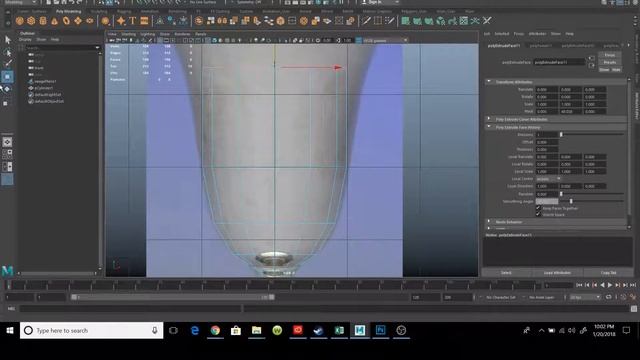
Task: Activate the Lasso select tool in toolbox
Action: pyautogui.click(x=7, y=52)
